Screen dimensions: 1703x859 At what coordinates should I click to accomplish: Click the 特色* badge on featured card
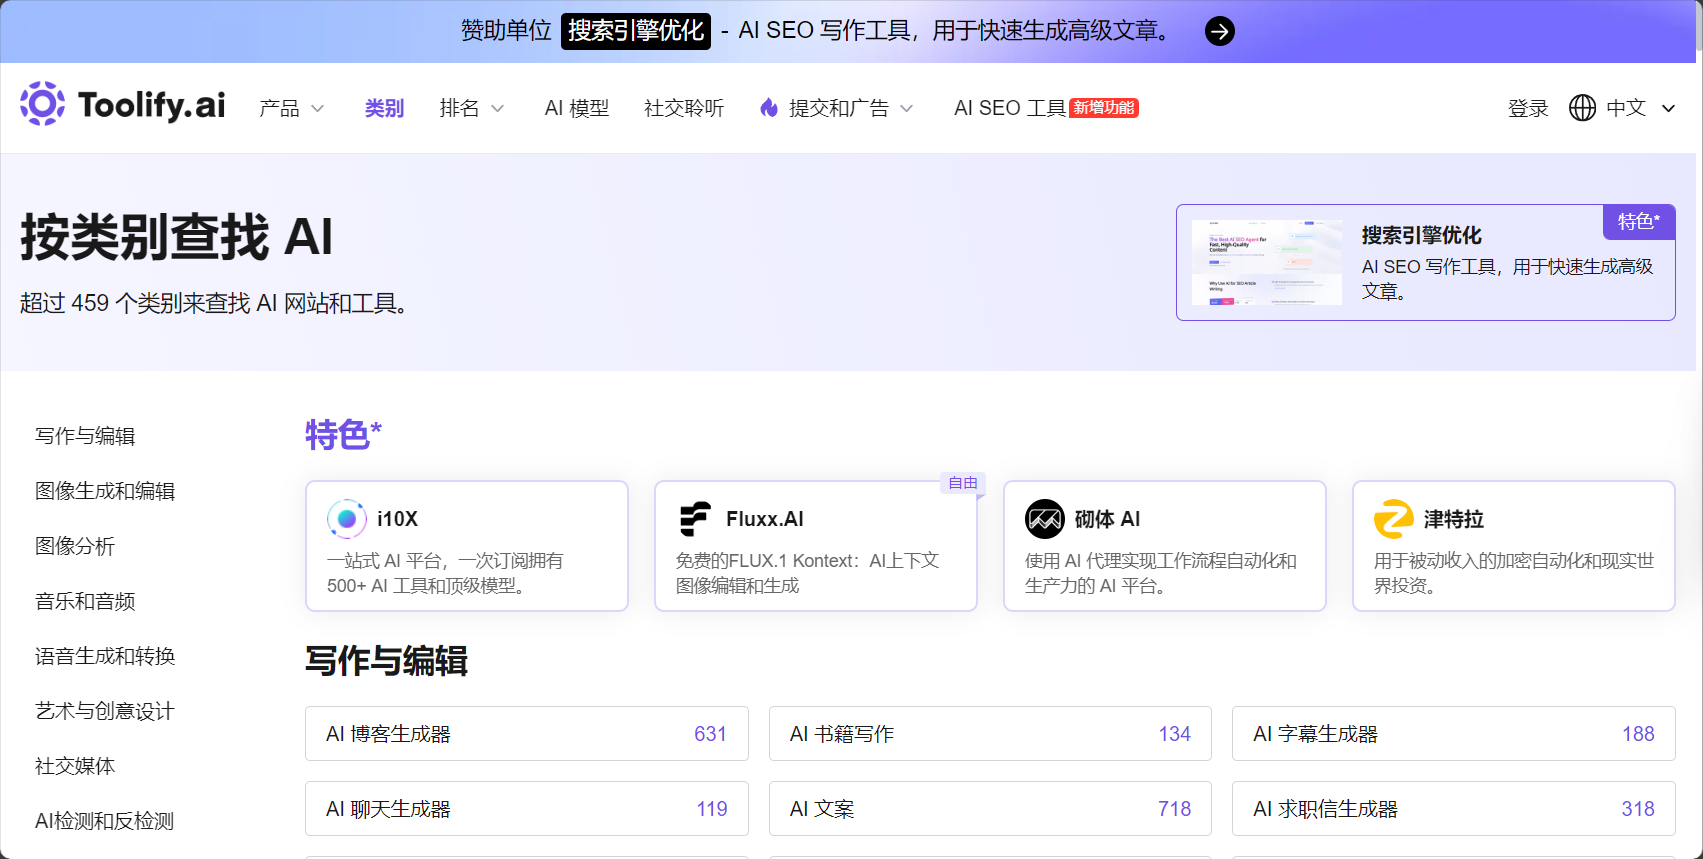click(x=1639, y=222)
